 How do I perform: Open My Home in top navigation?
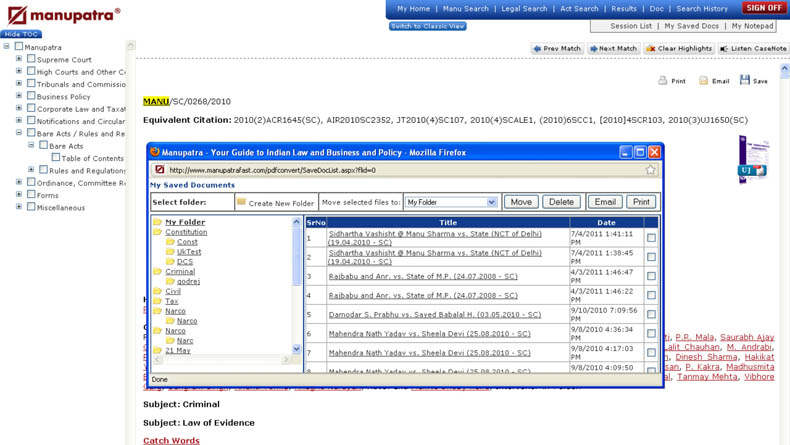coord(413,9)
